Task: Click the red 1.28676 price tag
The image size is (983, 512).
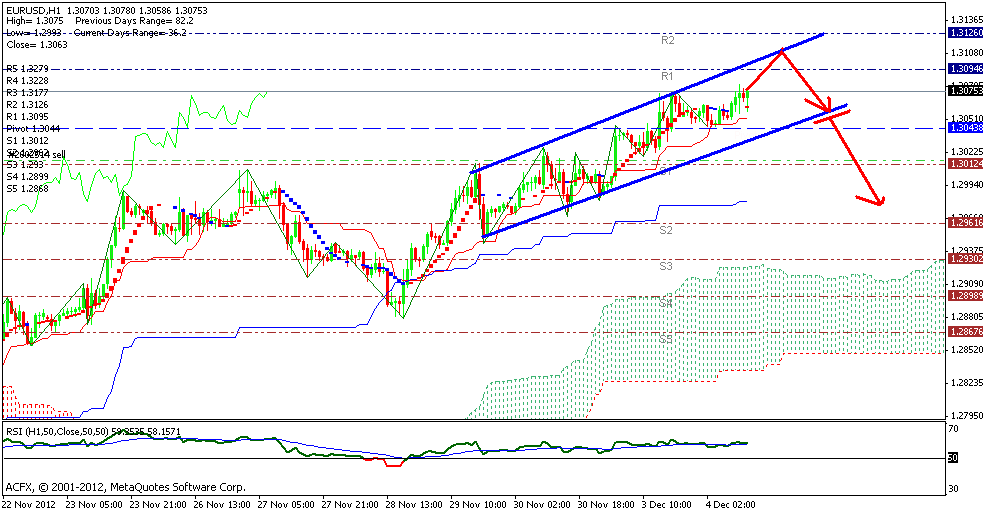Action: [965, 332]
